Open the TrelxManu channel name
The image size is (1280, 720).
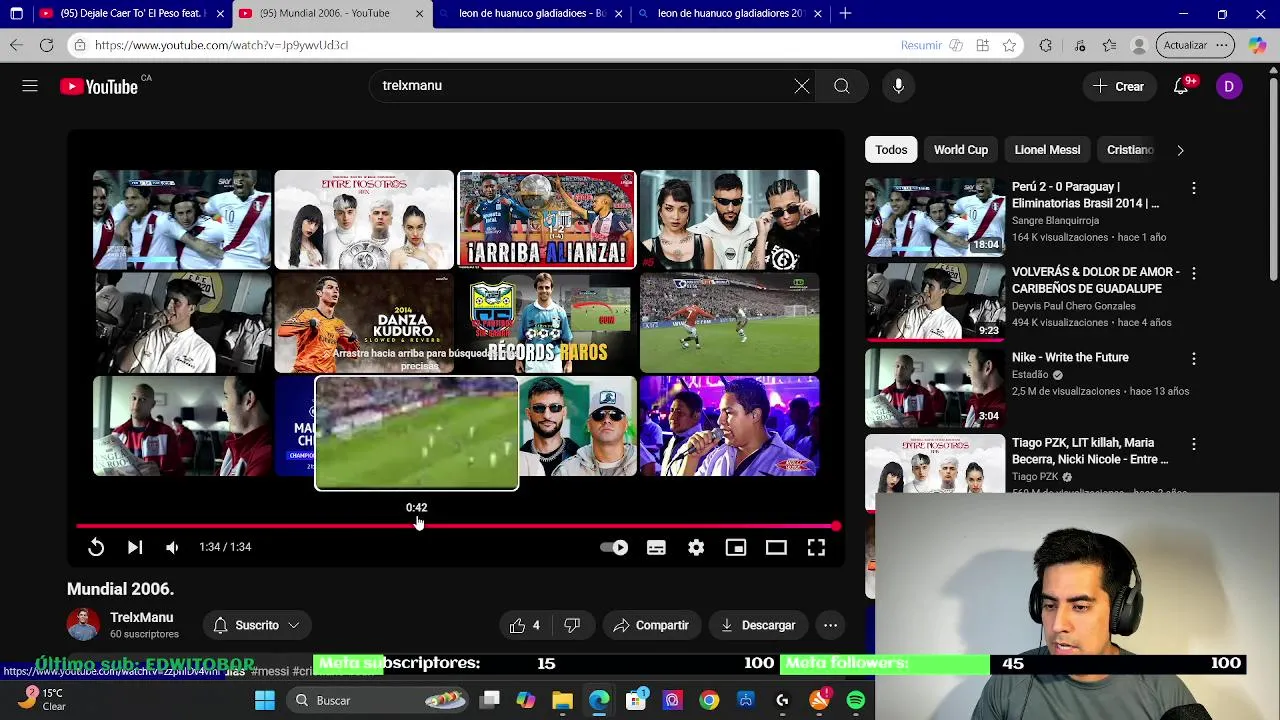tap(142, 618)
